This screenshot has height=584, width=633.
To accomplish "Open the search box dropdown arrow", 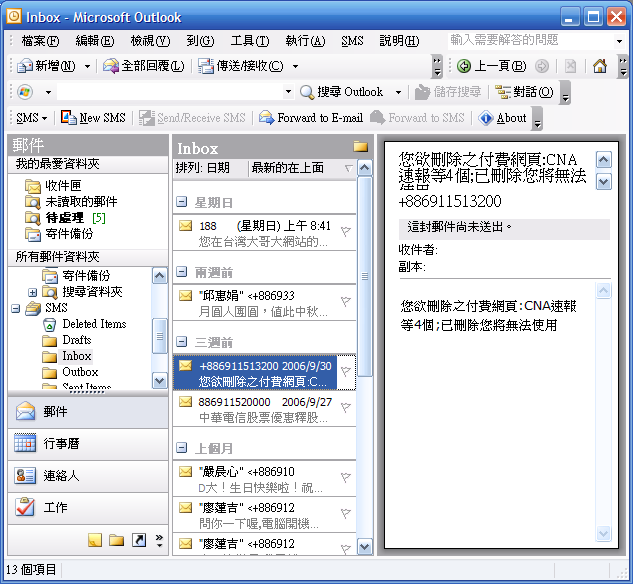I will [x=288, y=92].
